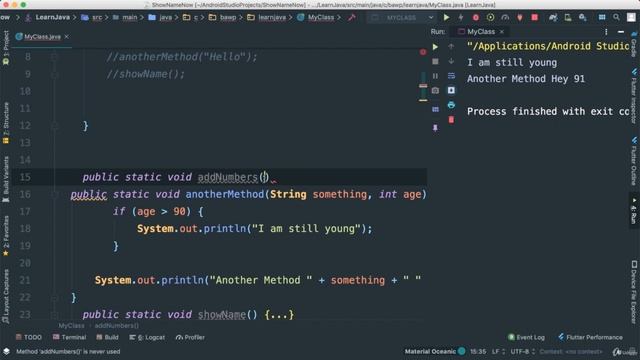Sync project with Gradle files
Image resolution: width=640 pixels, height=360 pixels.
[x=553, y=18]
